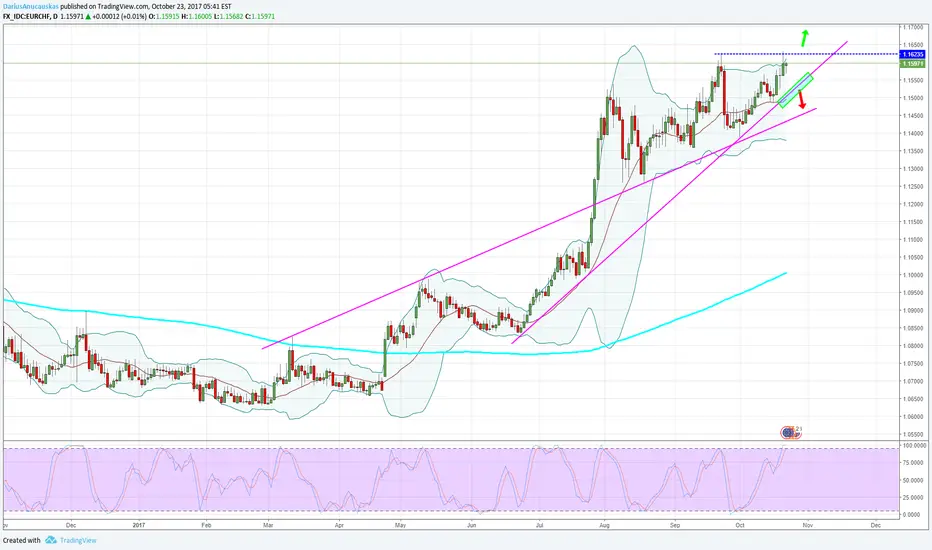Select the green-outlined rectangle drawing on trendline
Image resolution: width=932 pixels, height=550 pixels.
[x=795, y=90]
